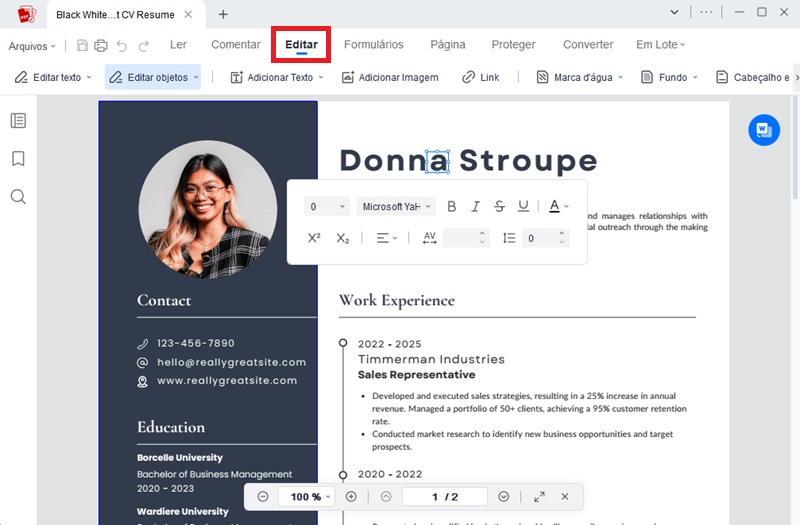Close the Black White CV Resume tab
Viewport: 800px width, 525px height.
188,14
